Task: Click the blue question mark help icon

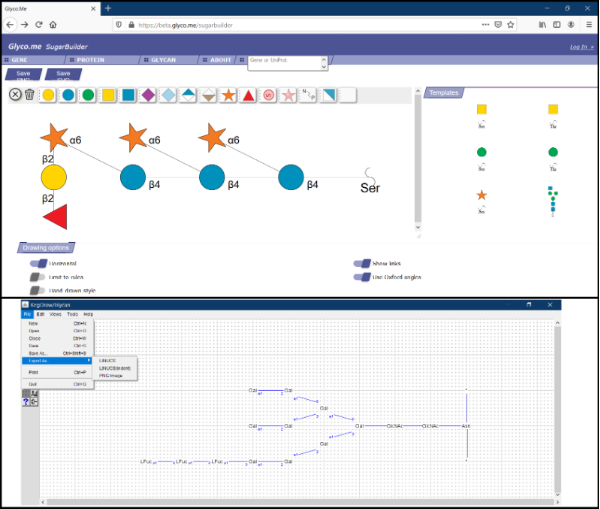Action: pos(25,402)
